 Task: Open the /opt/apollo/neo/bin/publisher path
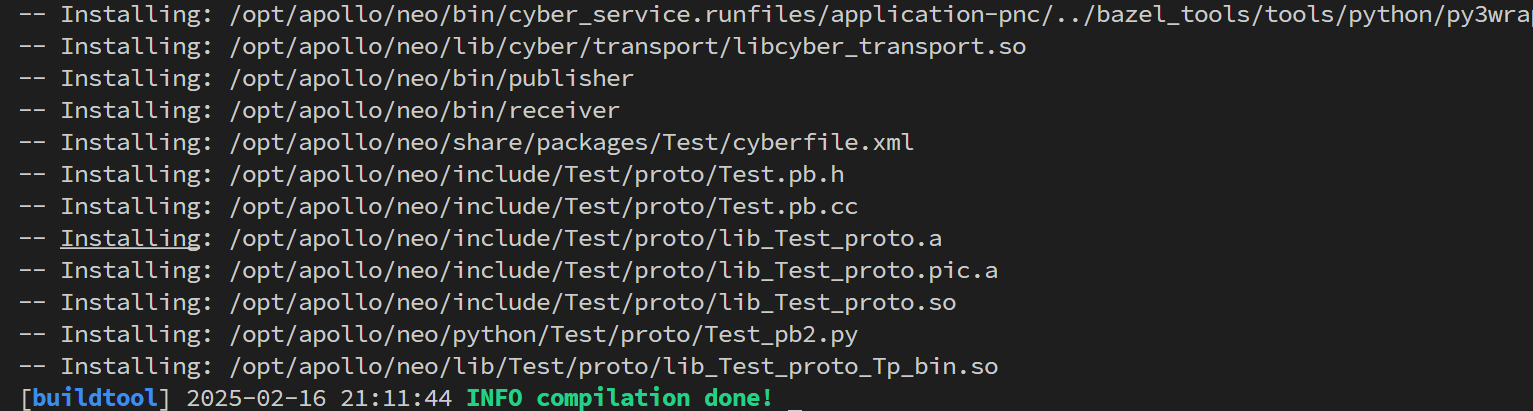click(432, 78)
